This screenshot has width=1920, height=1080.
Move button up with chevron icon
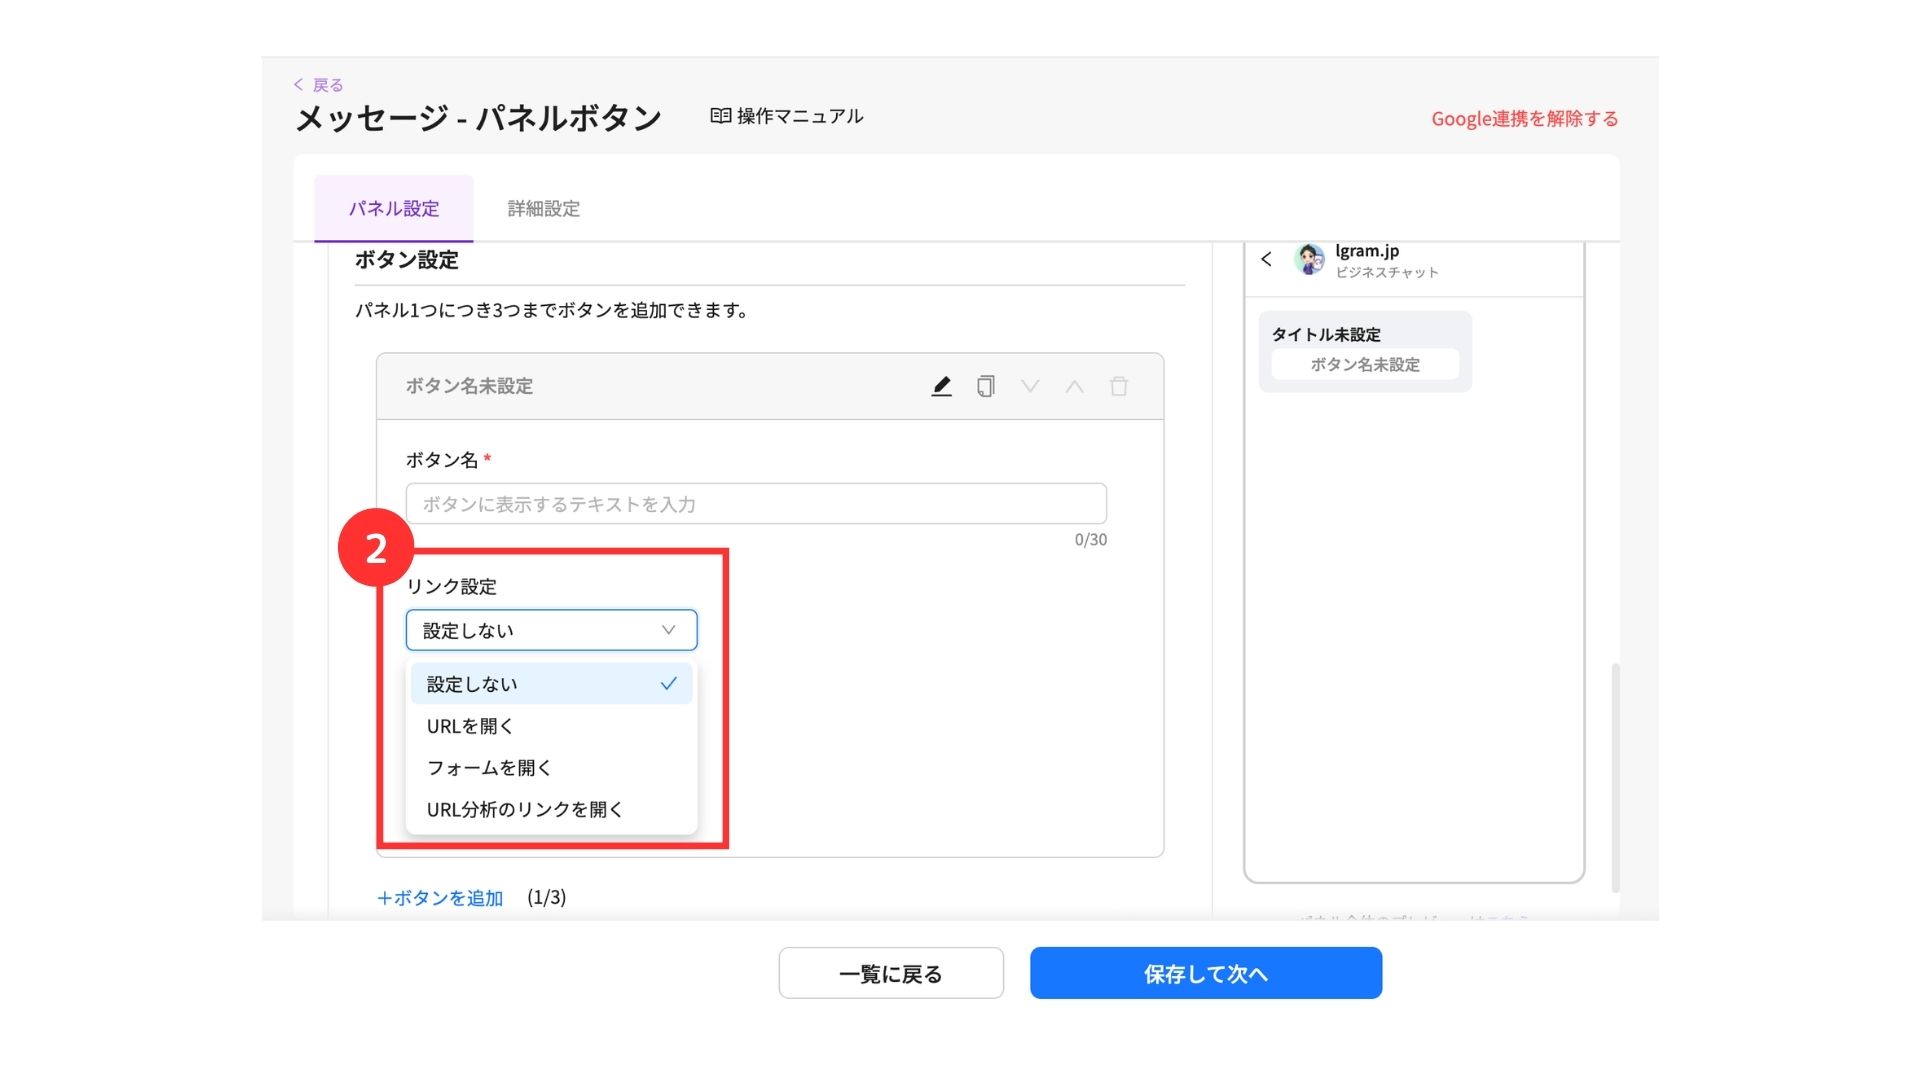[1074, 386]
